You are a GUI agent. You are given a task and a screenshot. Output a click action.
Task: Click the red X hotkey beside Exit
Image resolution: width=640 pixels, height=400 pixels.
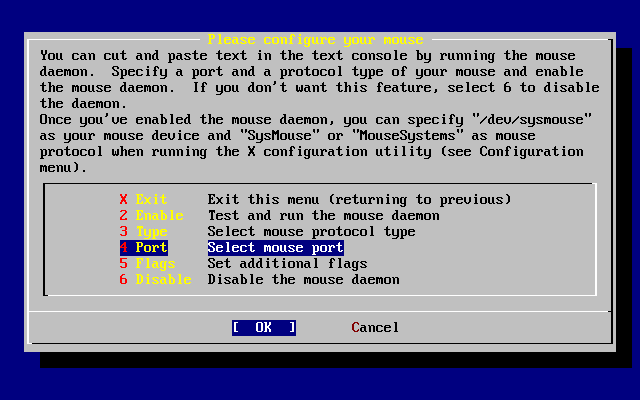tap(124, 199)
